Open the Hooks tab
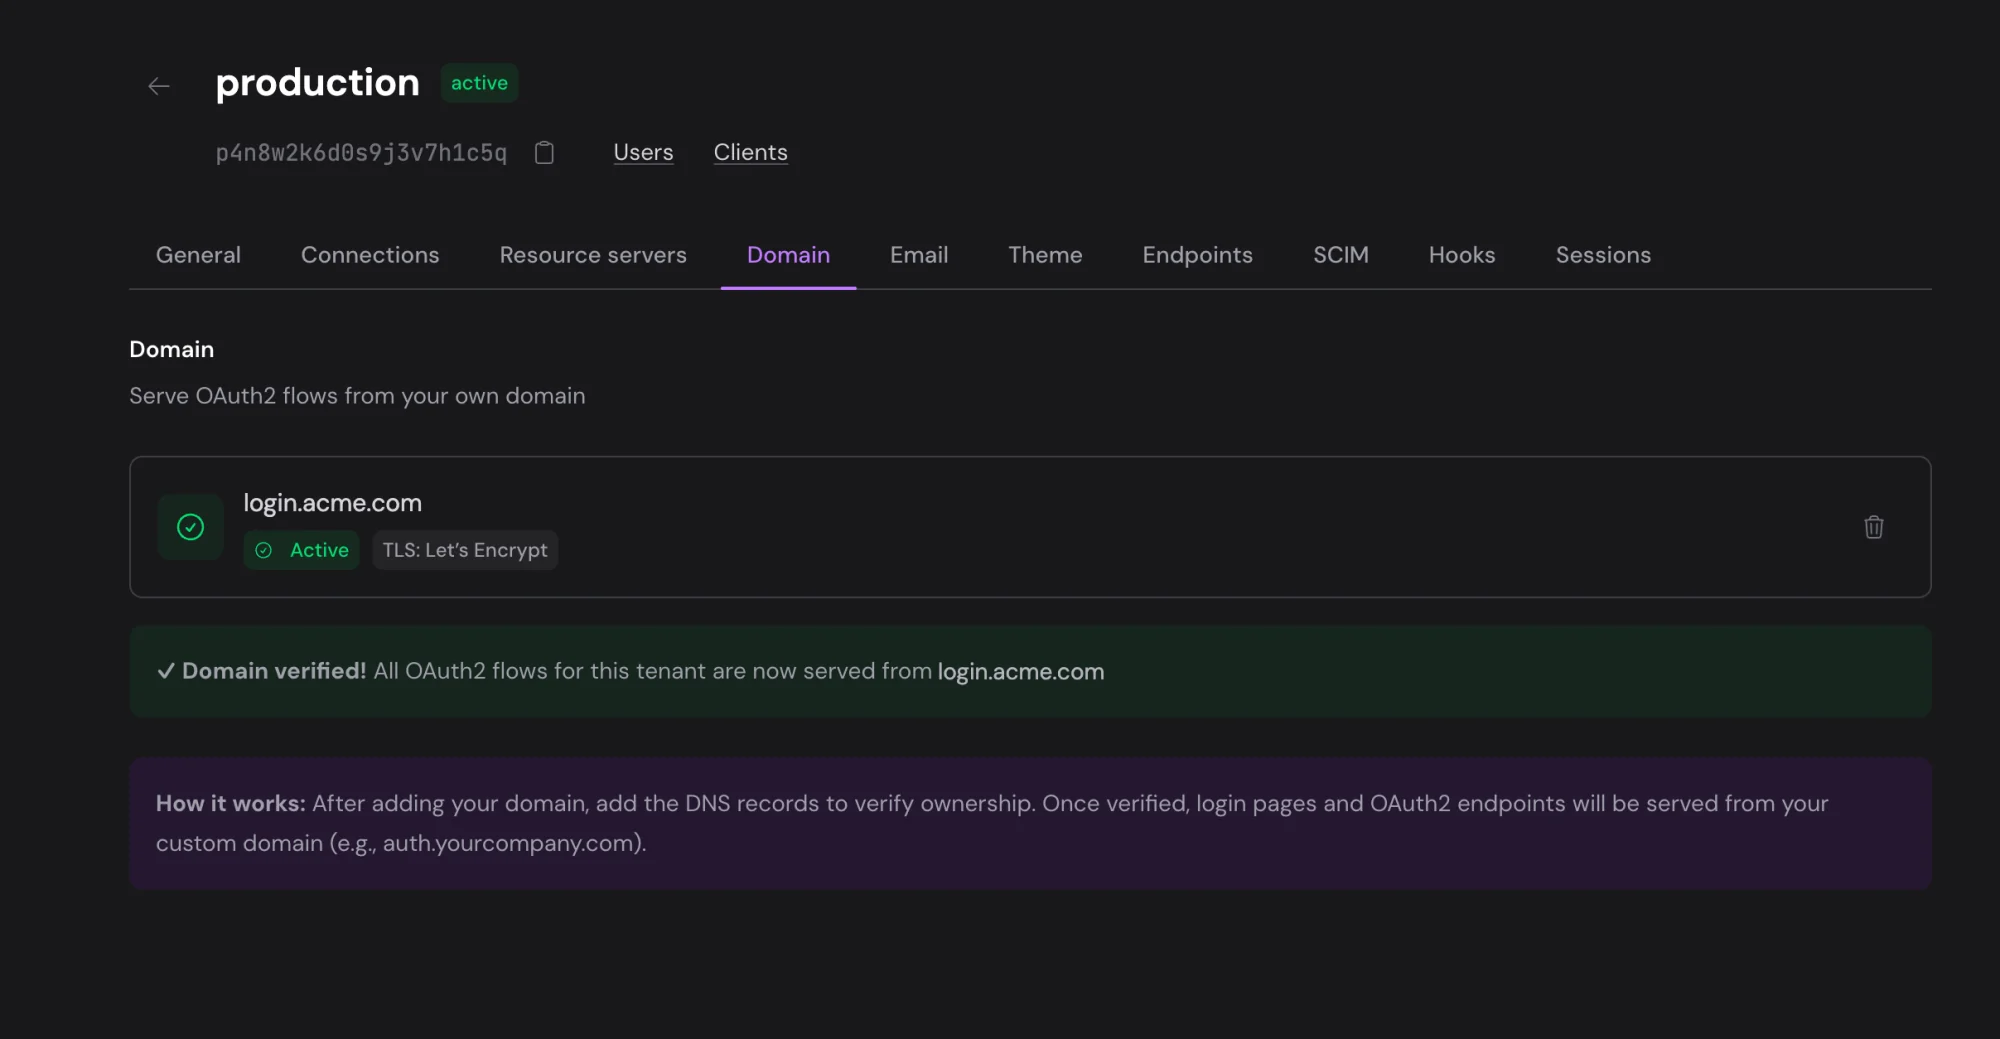This screenshot has height=1039, width=2000. tap(1461, 255)
